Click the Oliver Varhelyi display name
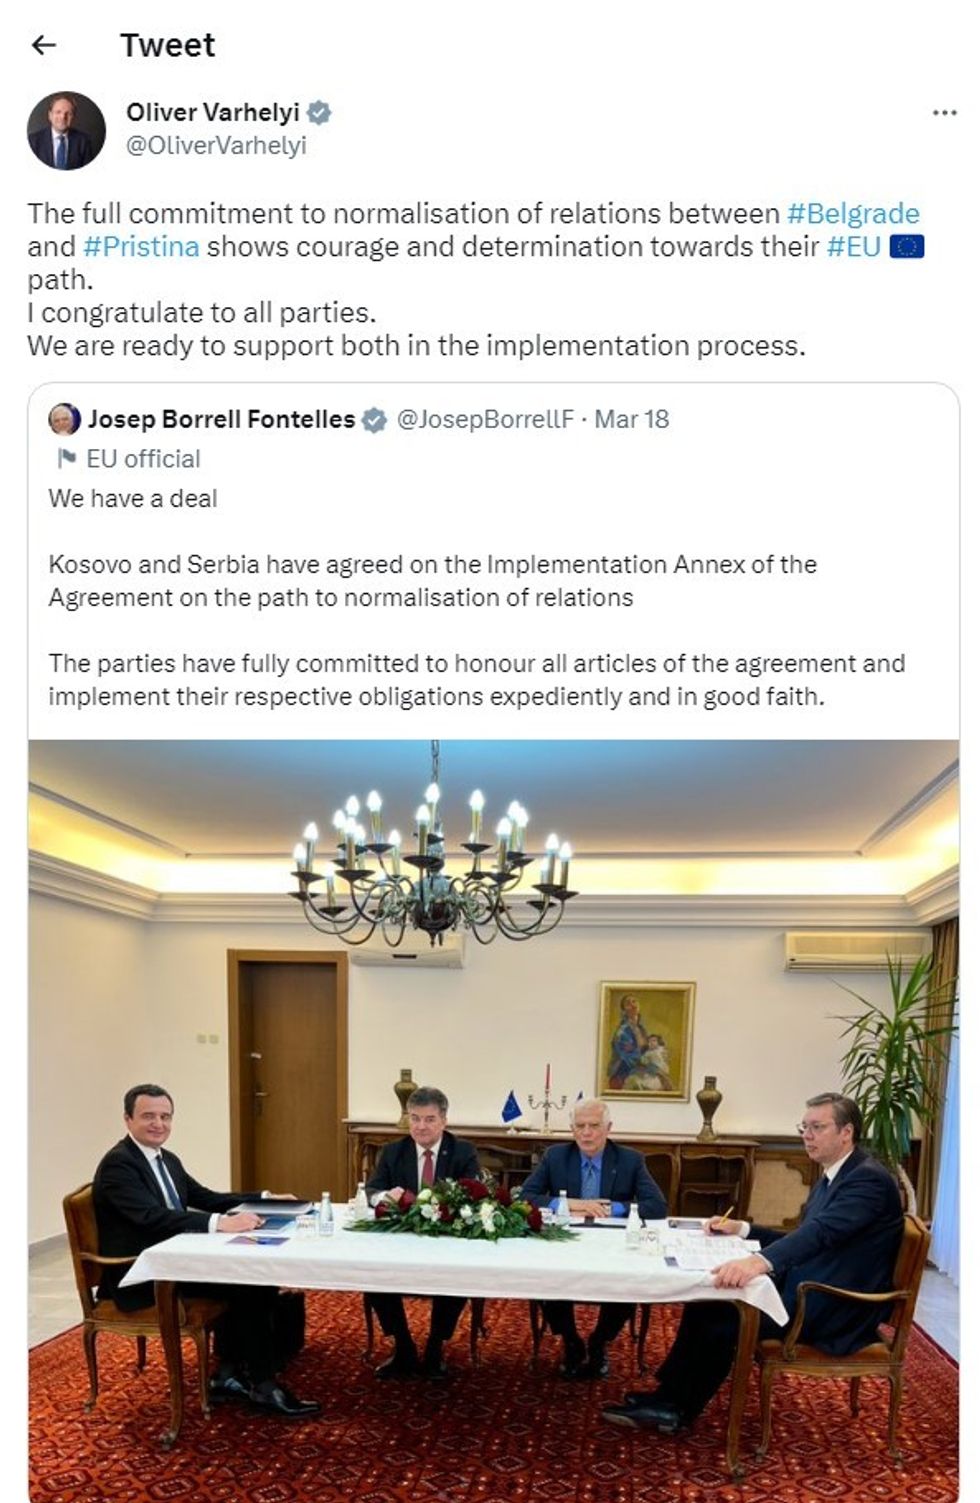980x1503 pixels. point(212,112)
